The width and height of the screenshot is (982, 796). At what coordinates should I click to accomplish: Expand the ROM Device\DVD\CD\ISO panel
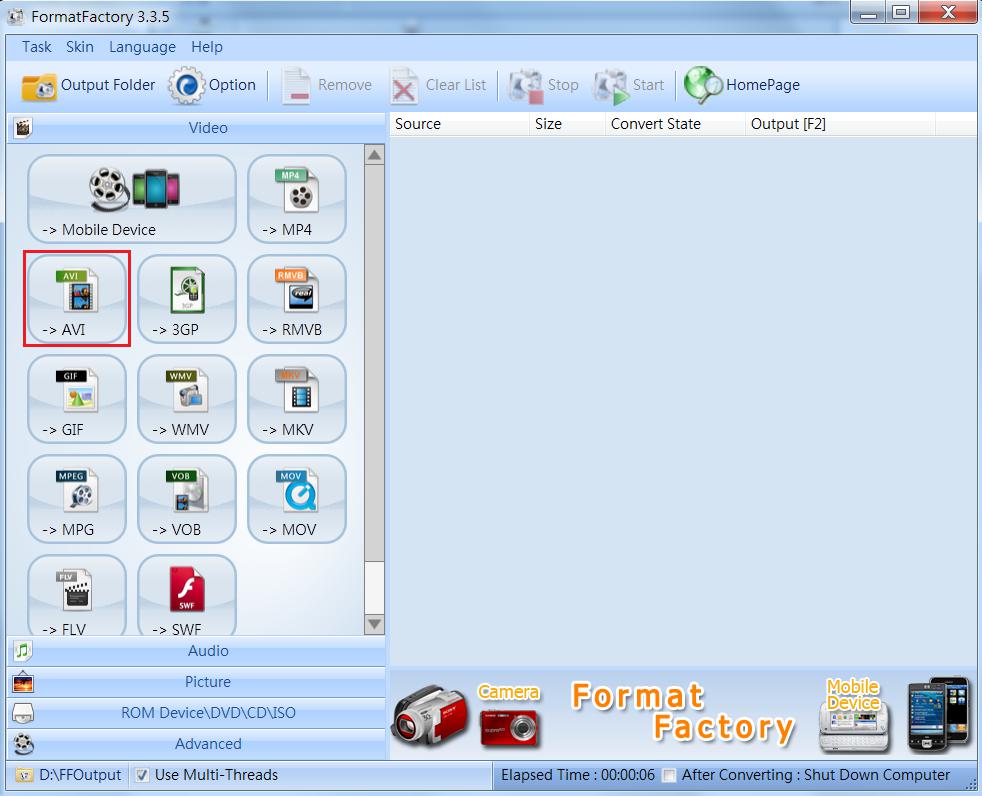click(x=196, y=713)
